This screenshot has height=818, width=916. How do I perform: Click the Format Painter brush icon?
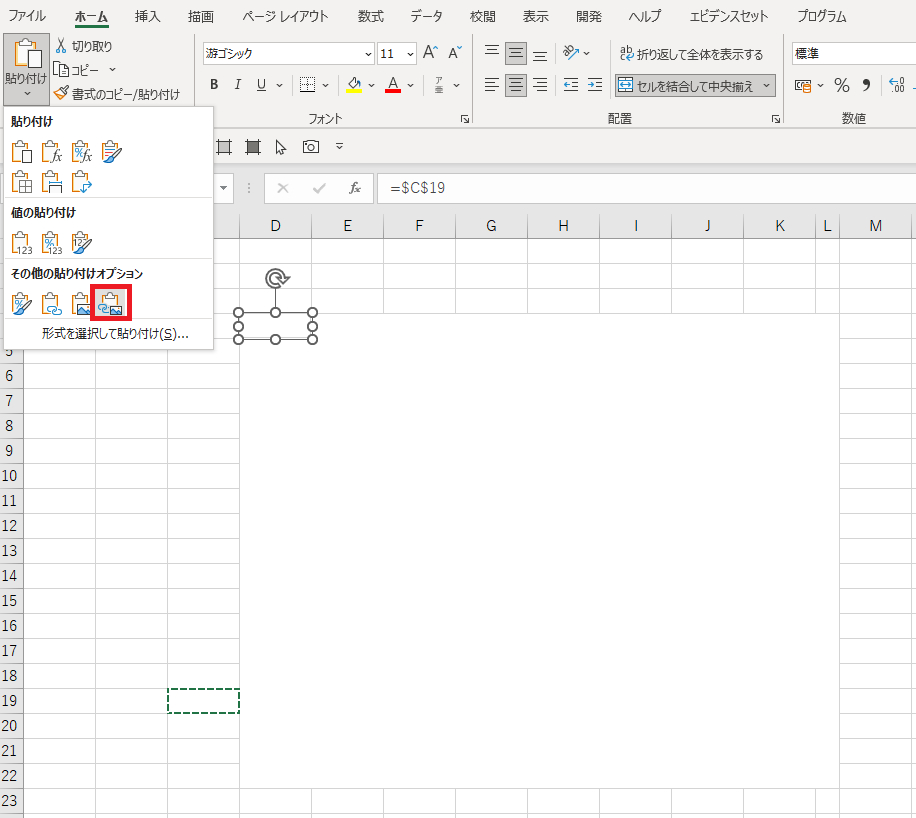click(x=61, y=94)
